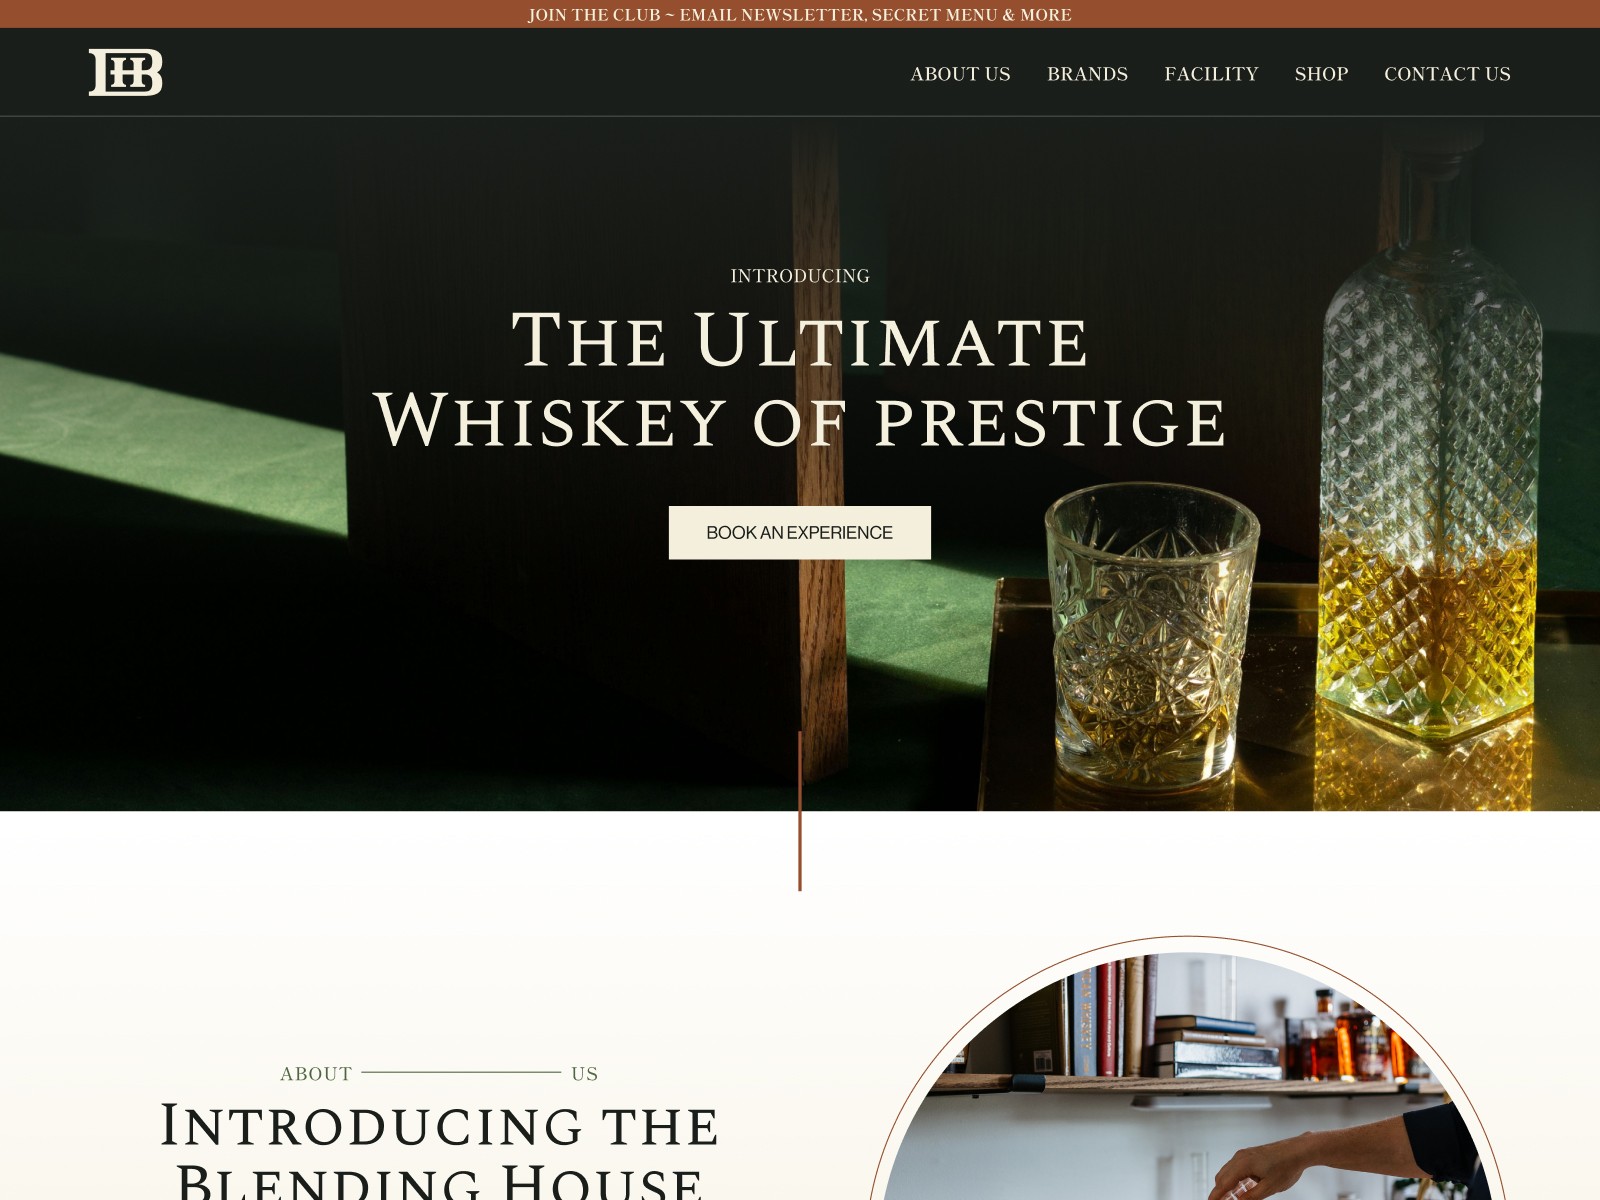Click the word Prestige in the hero title
The height and width of the screenshot is (1200, 1600).
(1051, 422)
